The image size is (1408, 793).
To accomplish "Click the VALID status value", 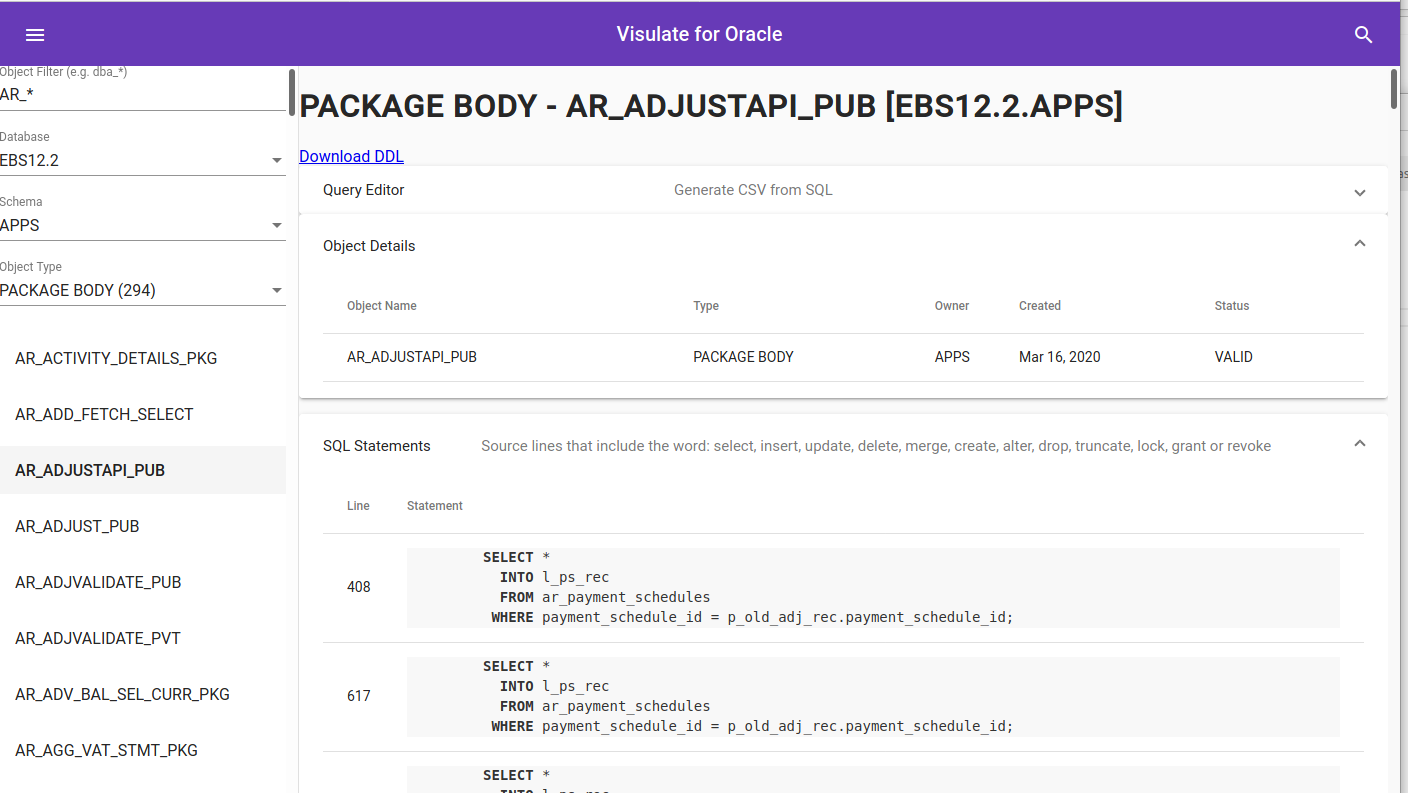I will pos(1233,357).
